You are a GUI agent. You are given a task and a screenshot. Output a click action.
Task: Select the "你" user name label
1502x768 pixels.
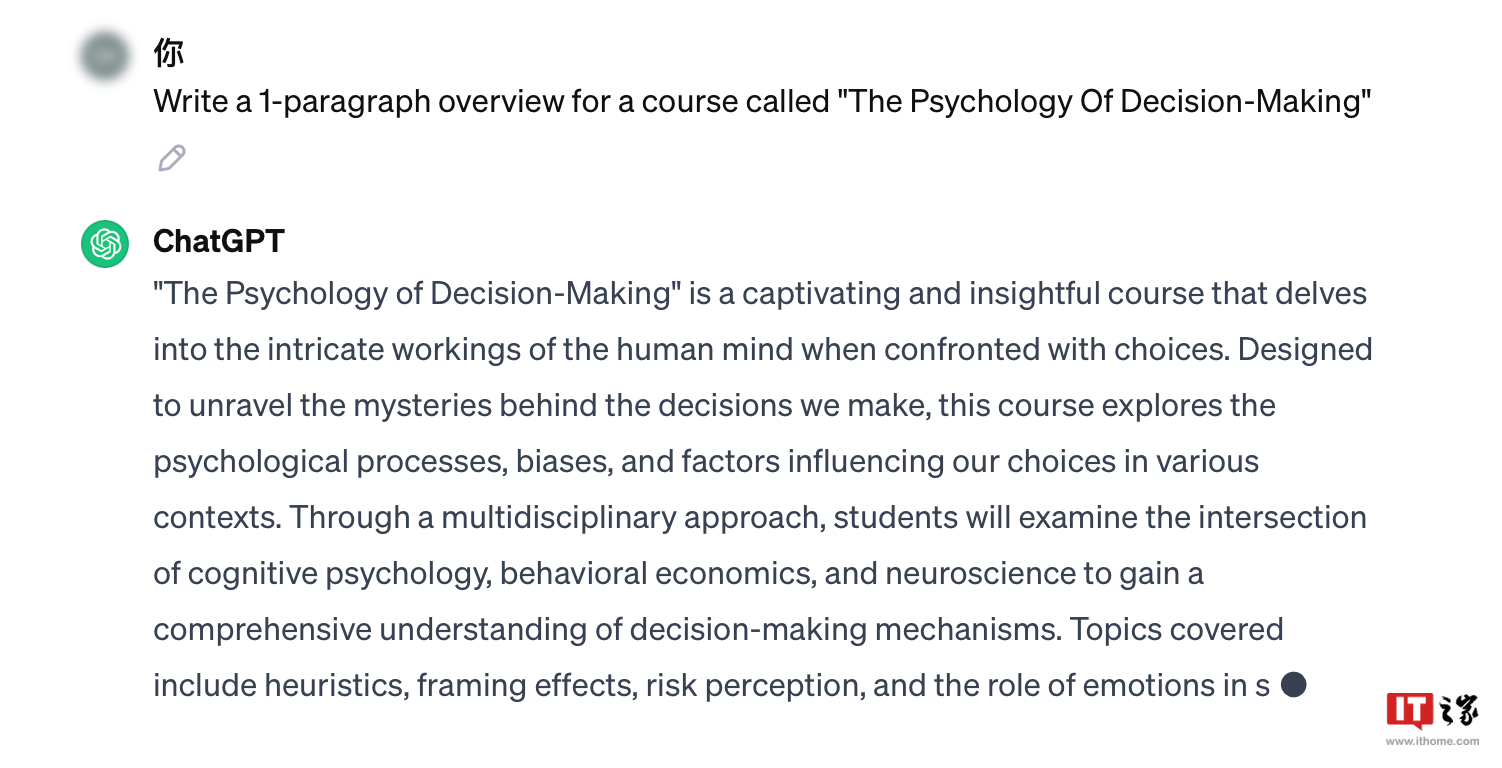[x=169, y=52]
